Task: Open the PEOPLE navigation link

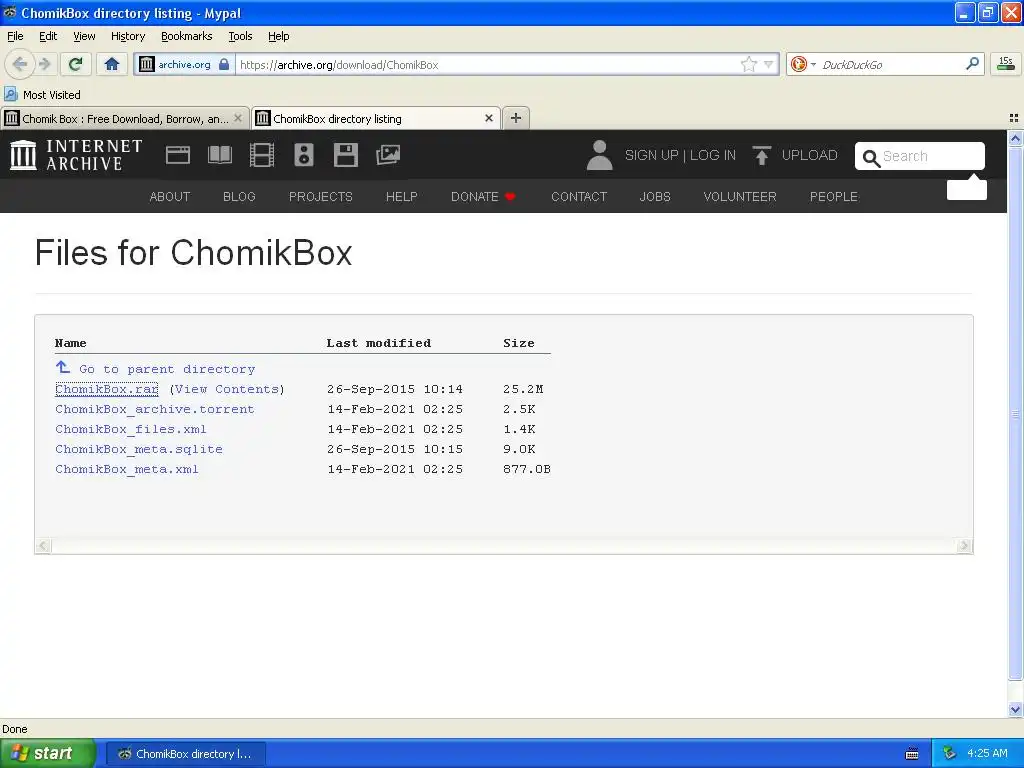Action: pos(834,197)
